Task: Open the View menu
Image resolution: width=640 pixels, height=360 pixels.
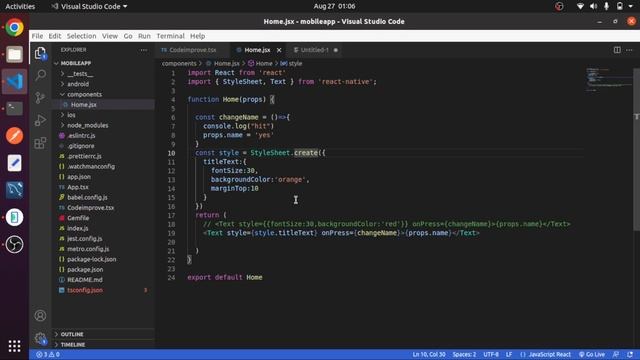Action: point(110,36)
